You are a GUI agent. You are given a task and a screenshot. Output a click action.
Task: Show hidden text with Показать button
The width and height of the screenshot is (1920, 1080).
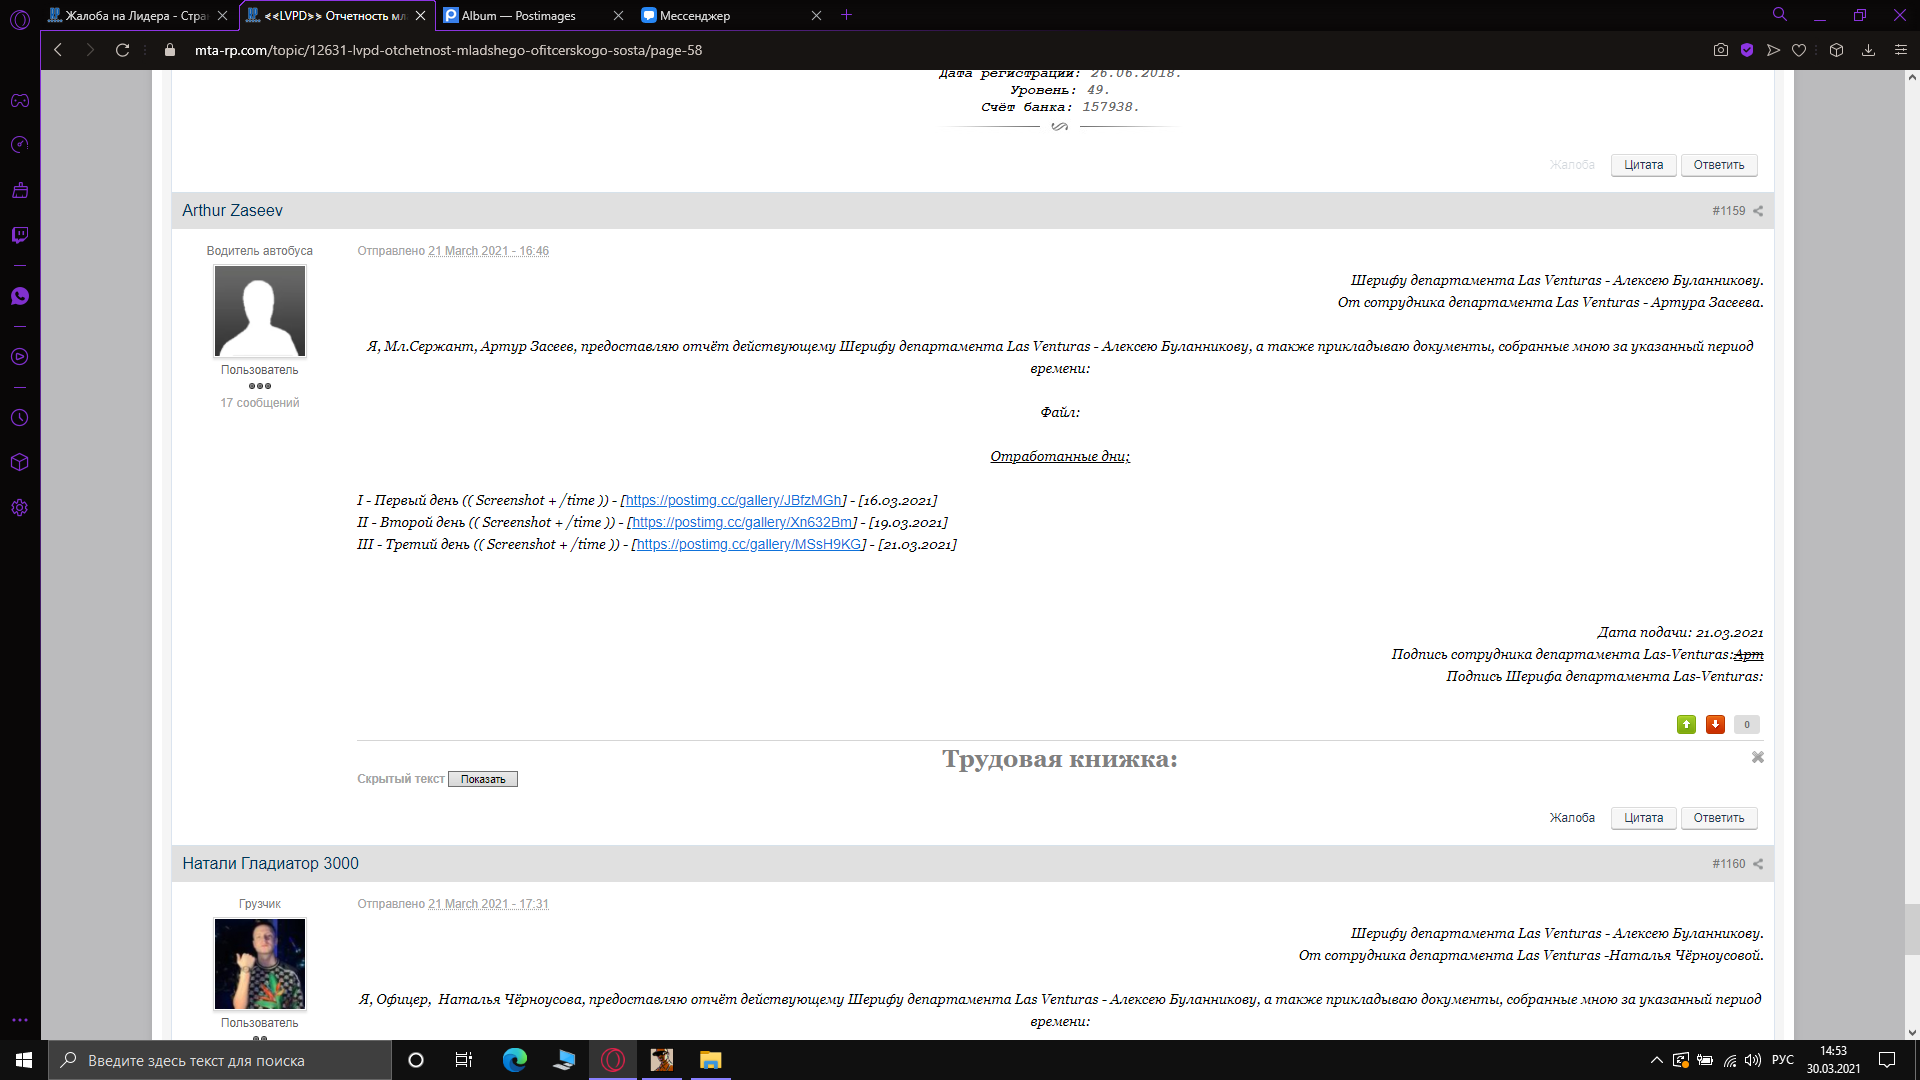(482, 780)
